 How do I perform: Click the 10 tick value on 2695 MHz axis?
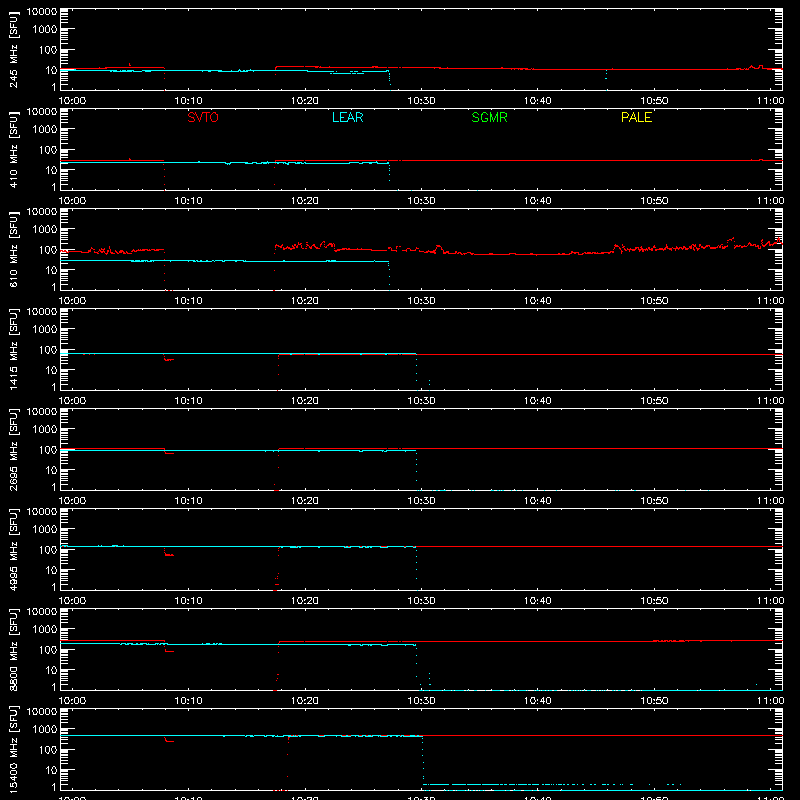coord(51,470)
